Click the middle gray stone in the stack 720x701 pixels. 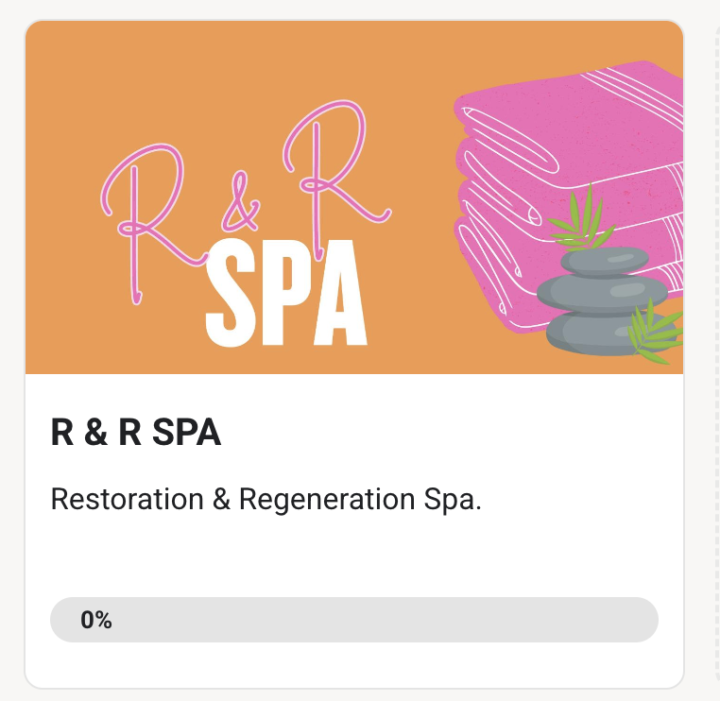(x=602, y=293)
